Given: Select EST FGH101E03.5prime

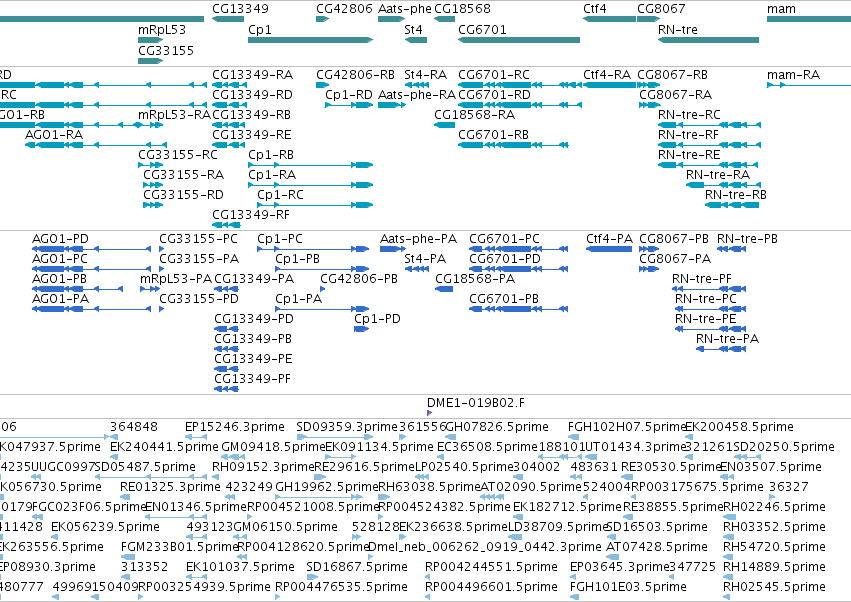Looking at the screenshot, I should (x=628, y=587).
